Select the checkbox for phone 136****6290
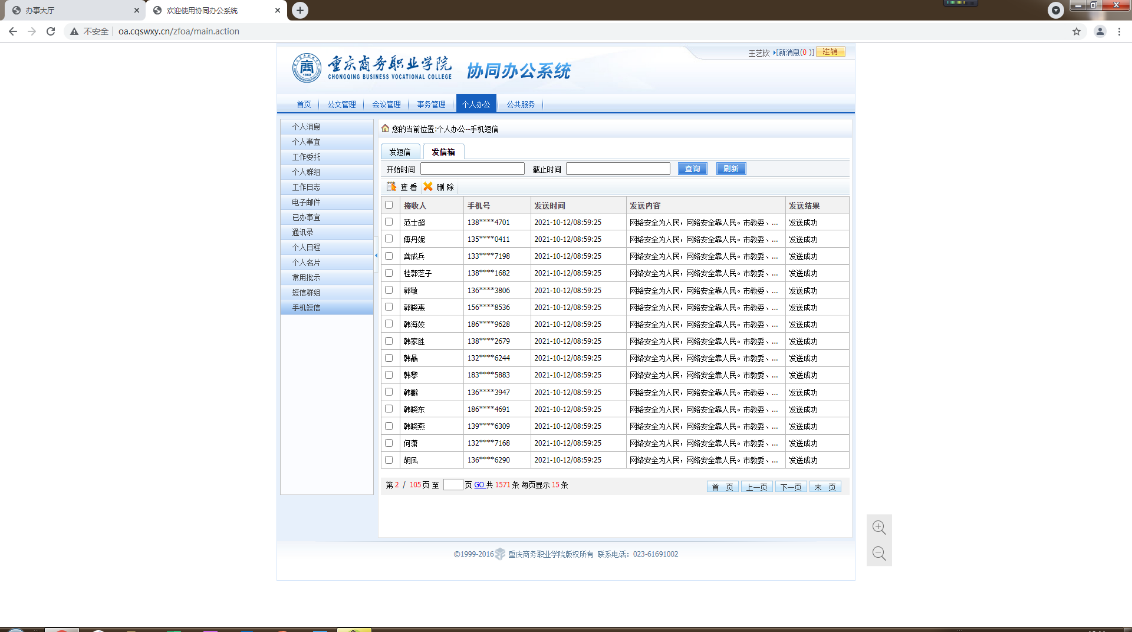This screenshot has height=632, width=1132. click(x=389, y=460)
